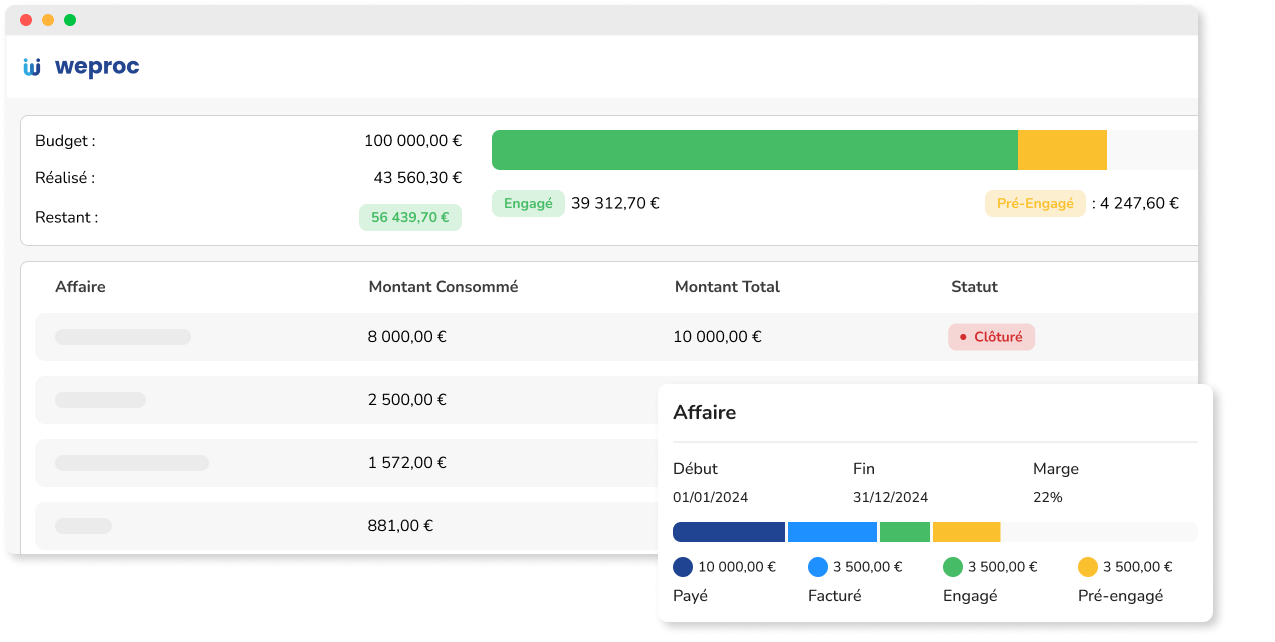Click the green macOS maximize window button
Screen dimensions: 1275x642
click(70, 20)
